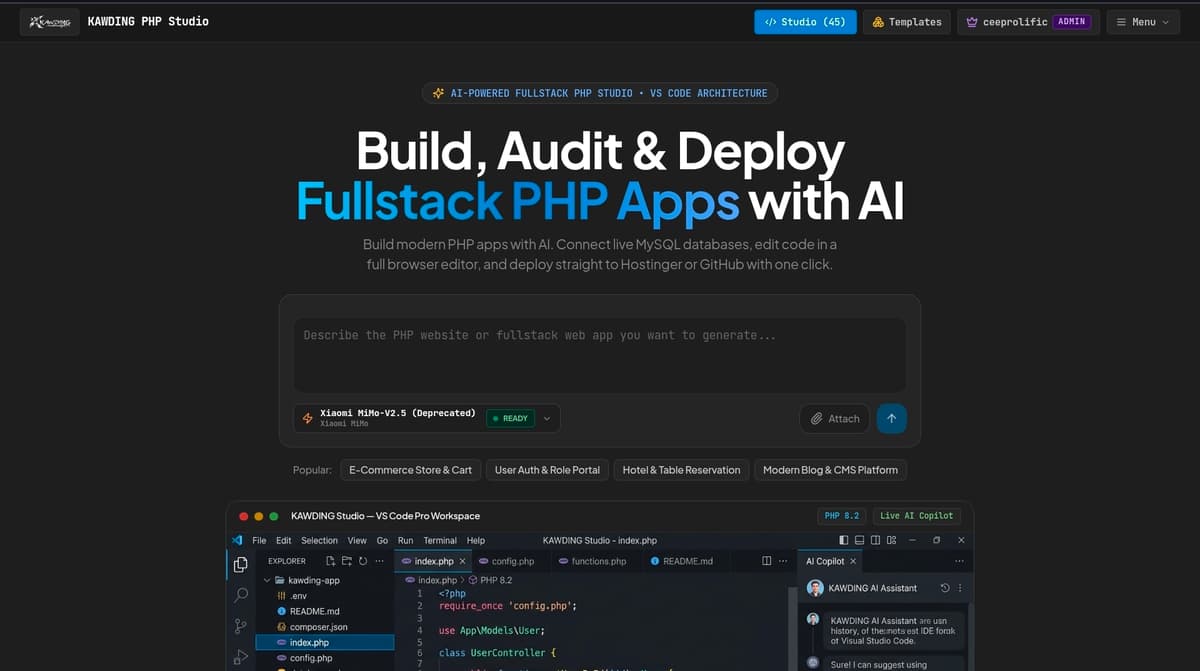Open the Run menu
The image size is (1200, 671).
(x=405, y=540)
